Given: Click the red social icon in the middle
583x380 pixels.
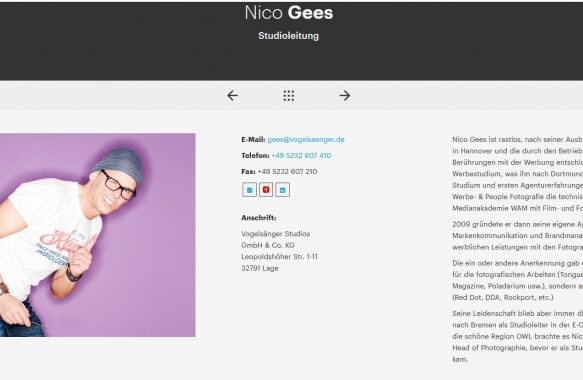Looking at the screenshot, I should point(266,190).
